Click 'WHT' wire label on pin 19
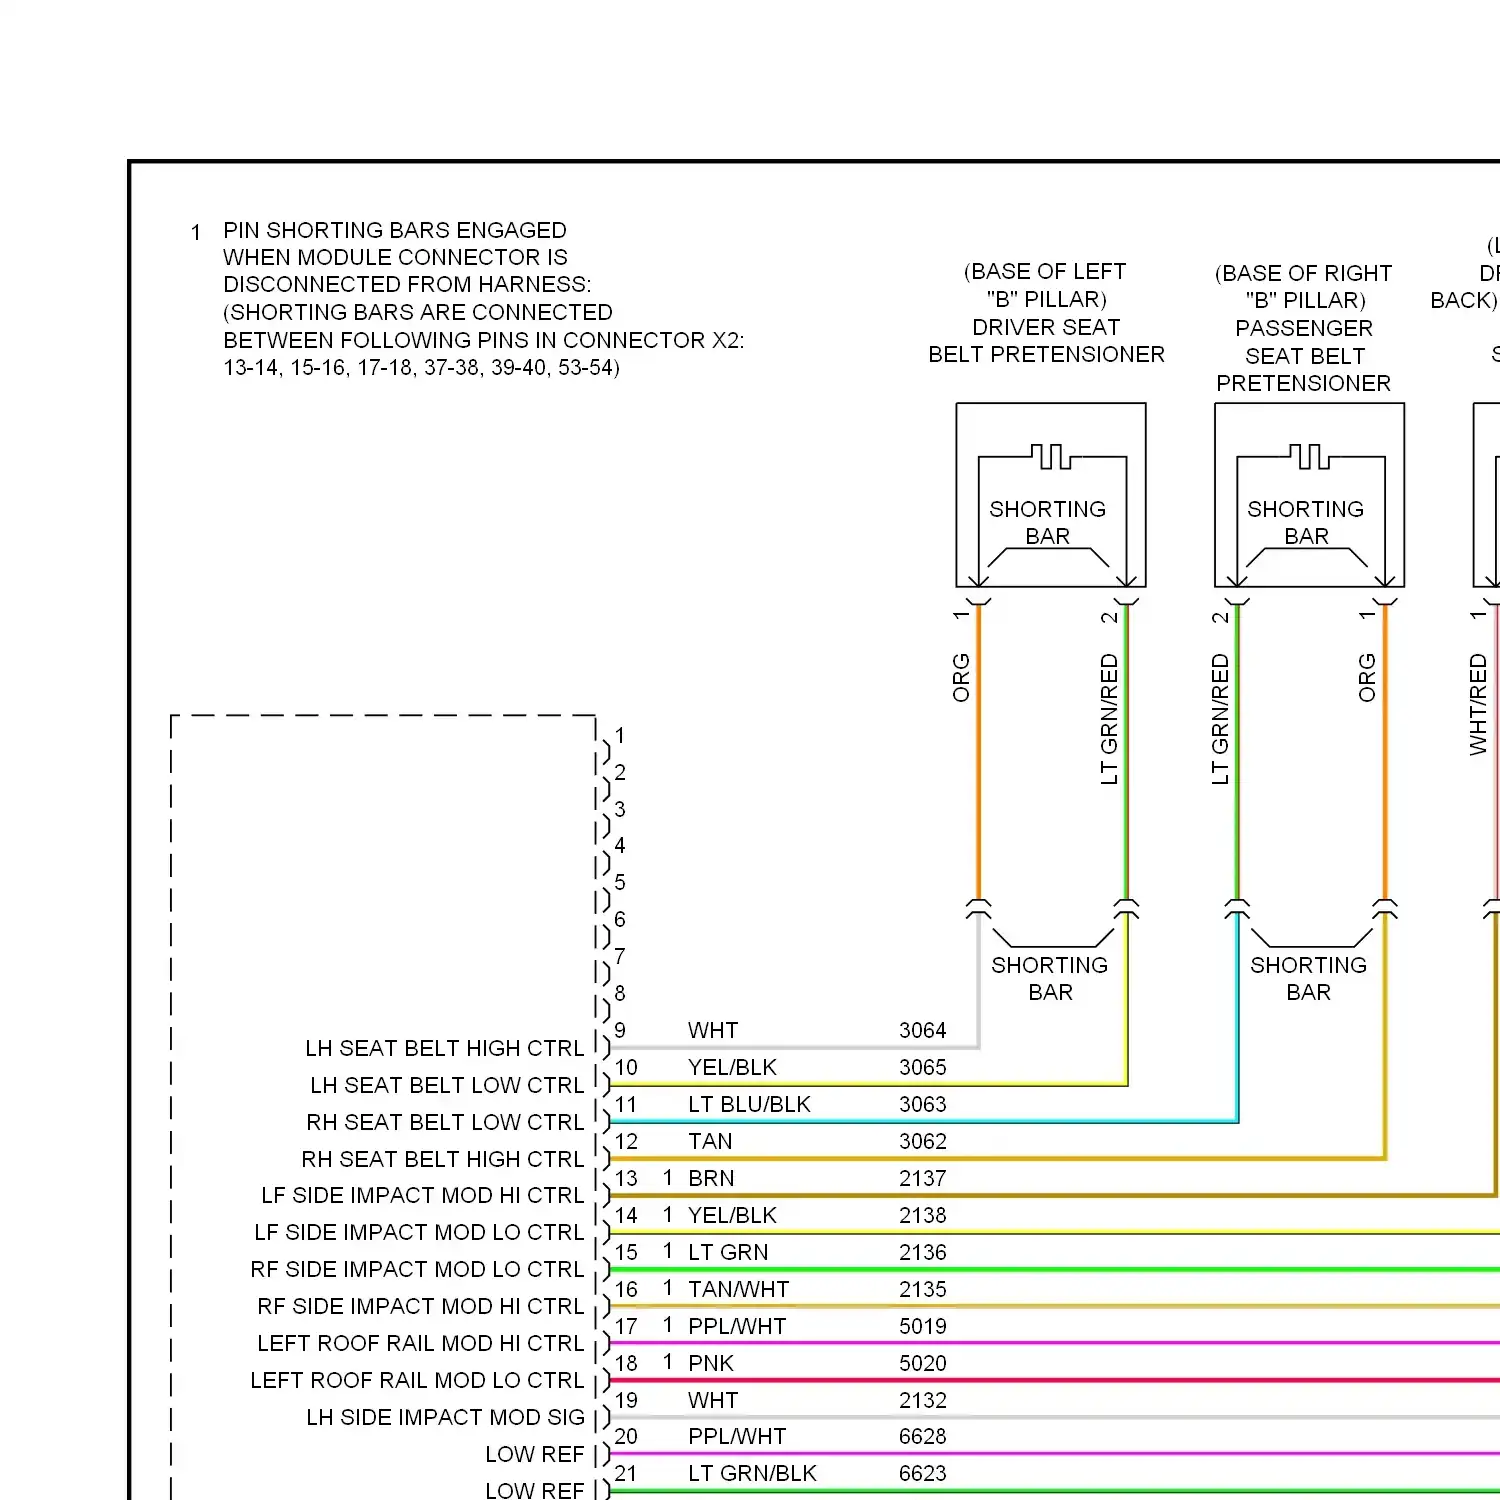Viewport: 1500px width, 1500px height. tap(713, 1400)
